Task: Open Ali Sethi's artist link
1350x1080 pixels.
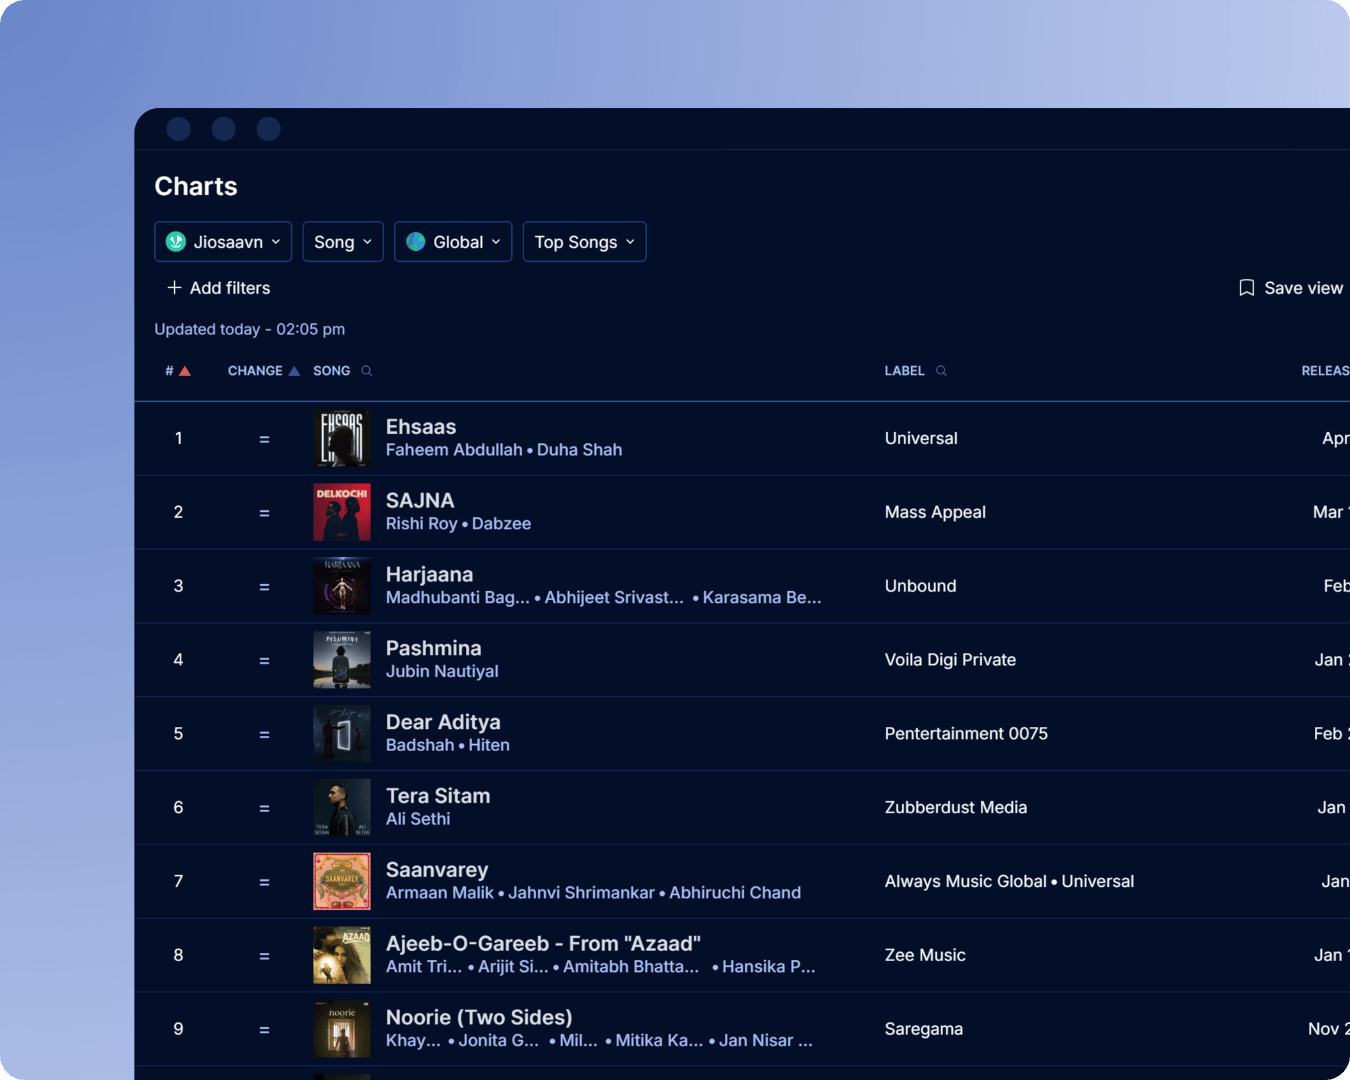Action: pos(417,818)
